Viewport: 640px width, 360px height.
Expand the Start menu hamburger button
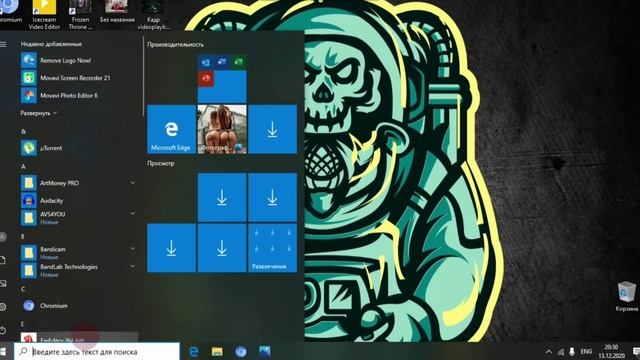[3, 44]
